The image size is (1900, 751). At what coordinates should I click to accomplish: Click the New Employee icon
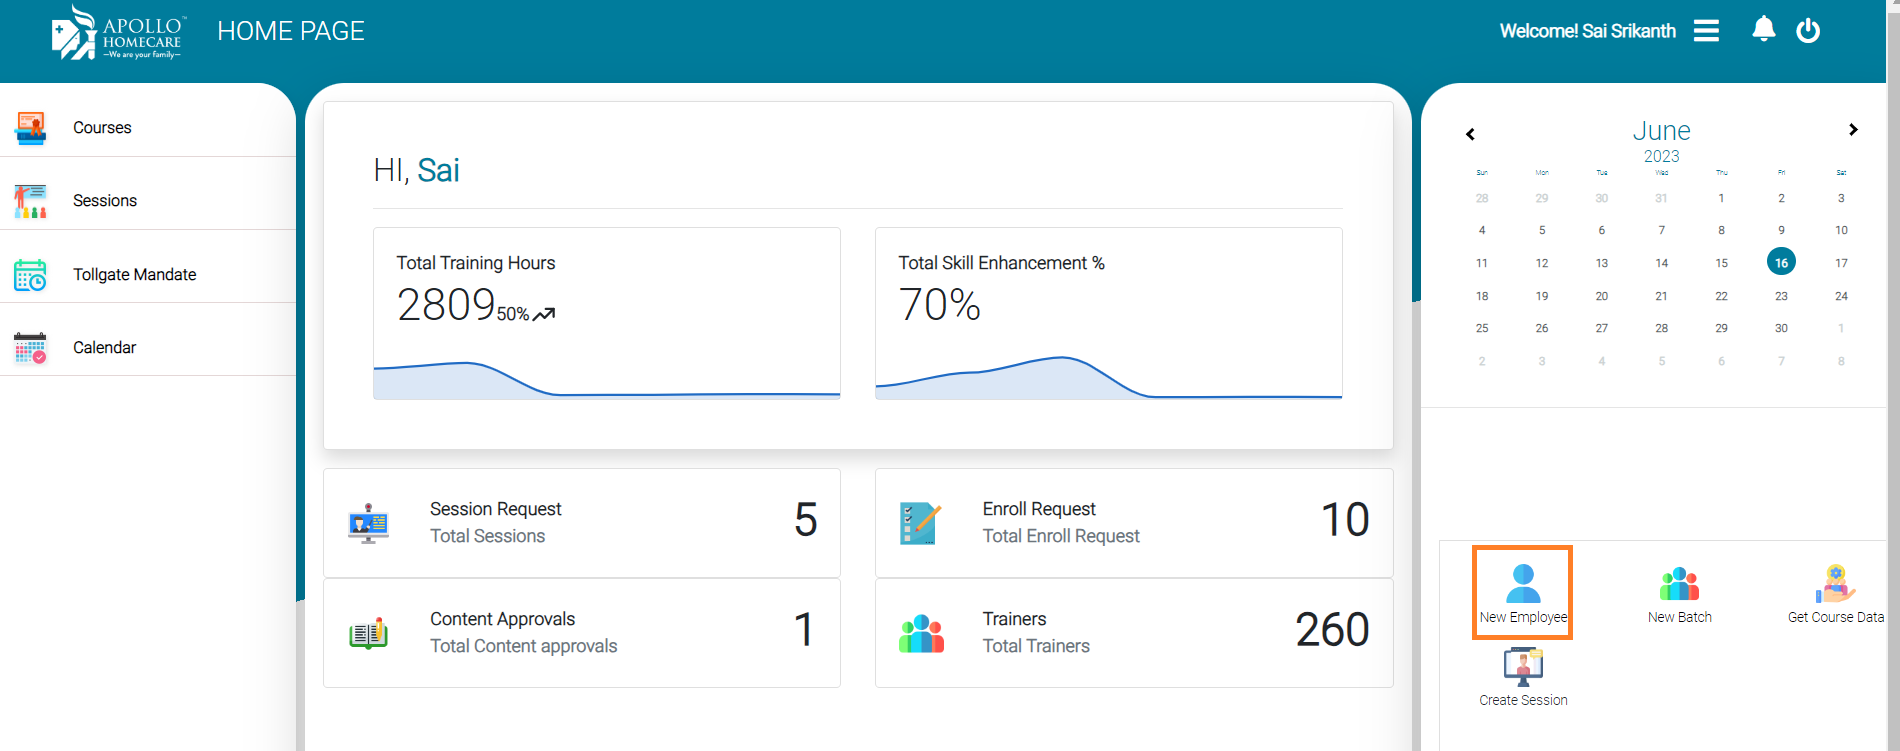[1523, 583]
